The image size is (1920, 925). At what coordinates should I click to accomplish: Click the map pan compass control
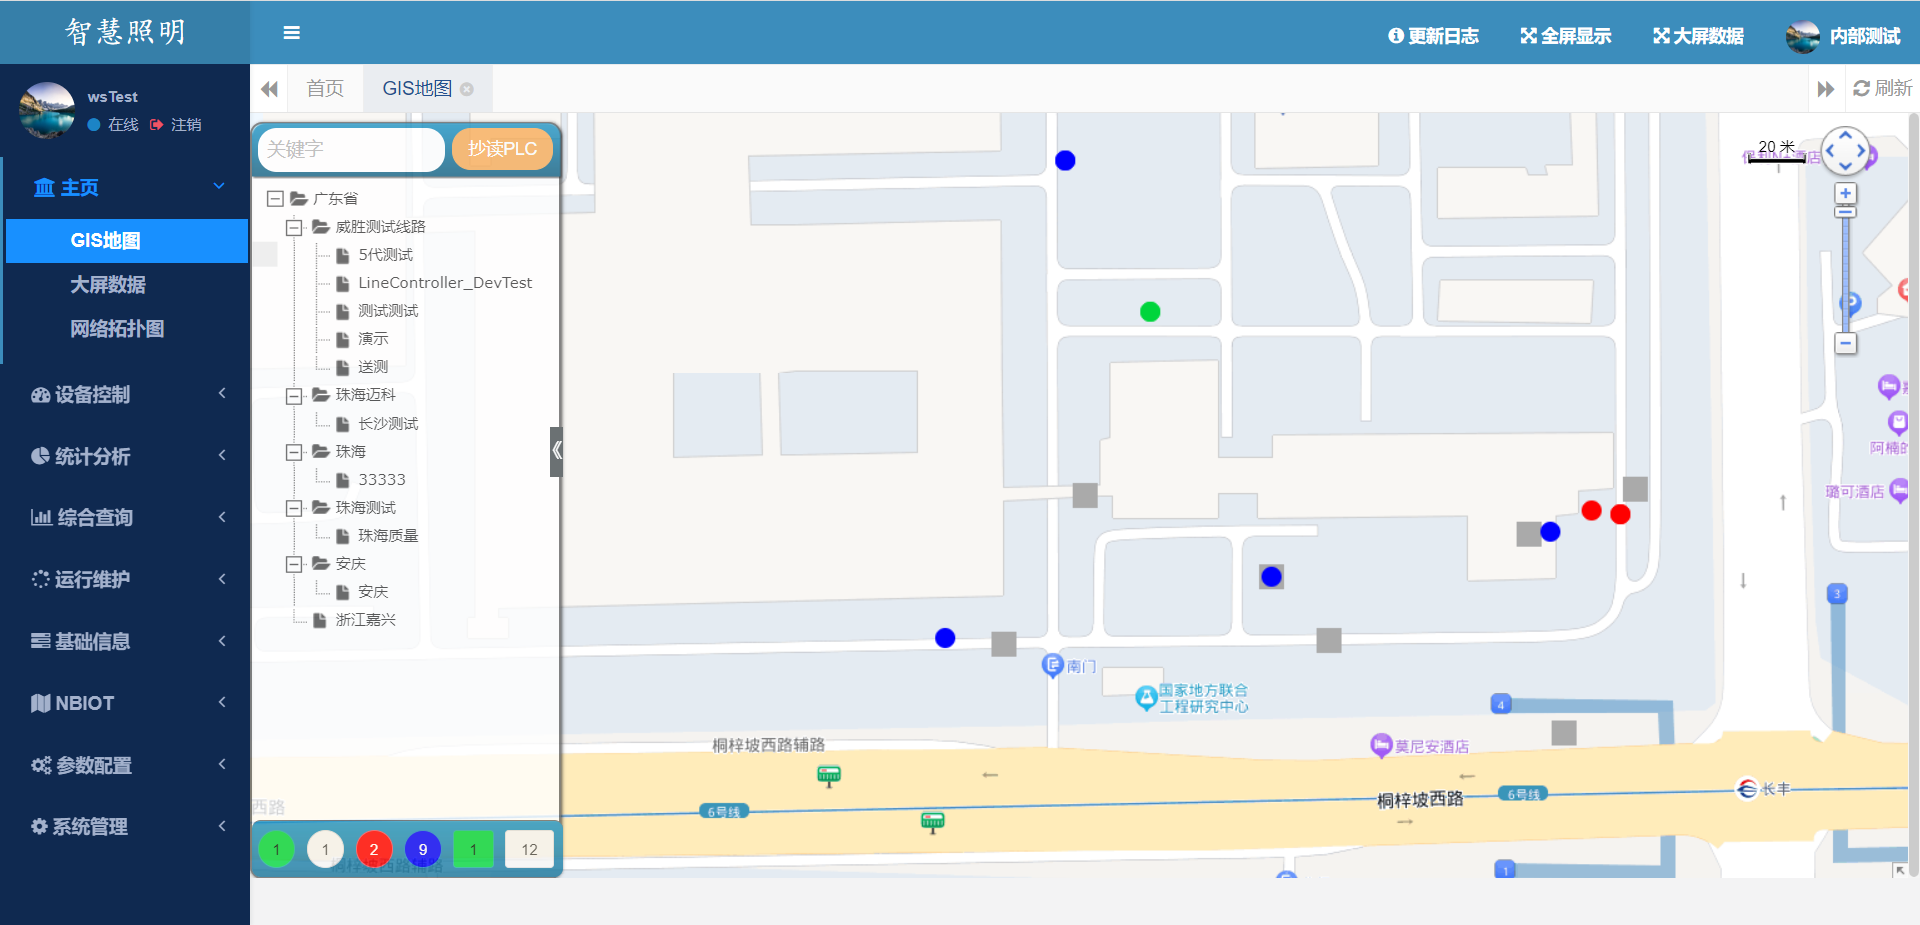pos(1845,151)
